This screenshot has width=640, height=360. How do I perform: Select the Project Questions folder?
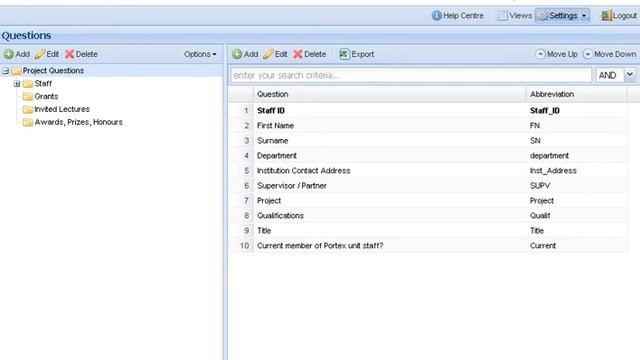(x=53, y=71)
